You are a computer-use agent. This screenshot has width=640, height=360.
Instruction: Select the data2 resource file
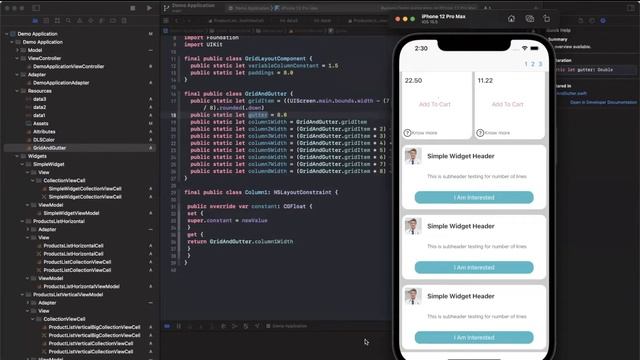click(39, 107)
